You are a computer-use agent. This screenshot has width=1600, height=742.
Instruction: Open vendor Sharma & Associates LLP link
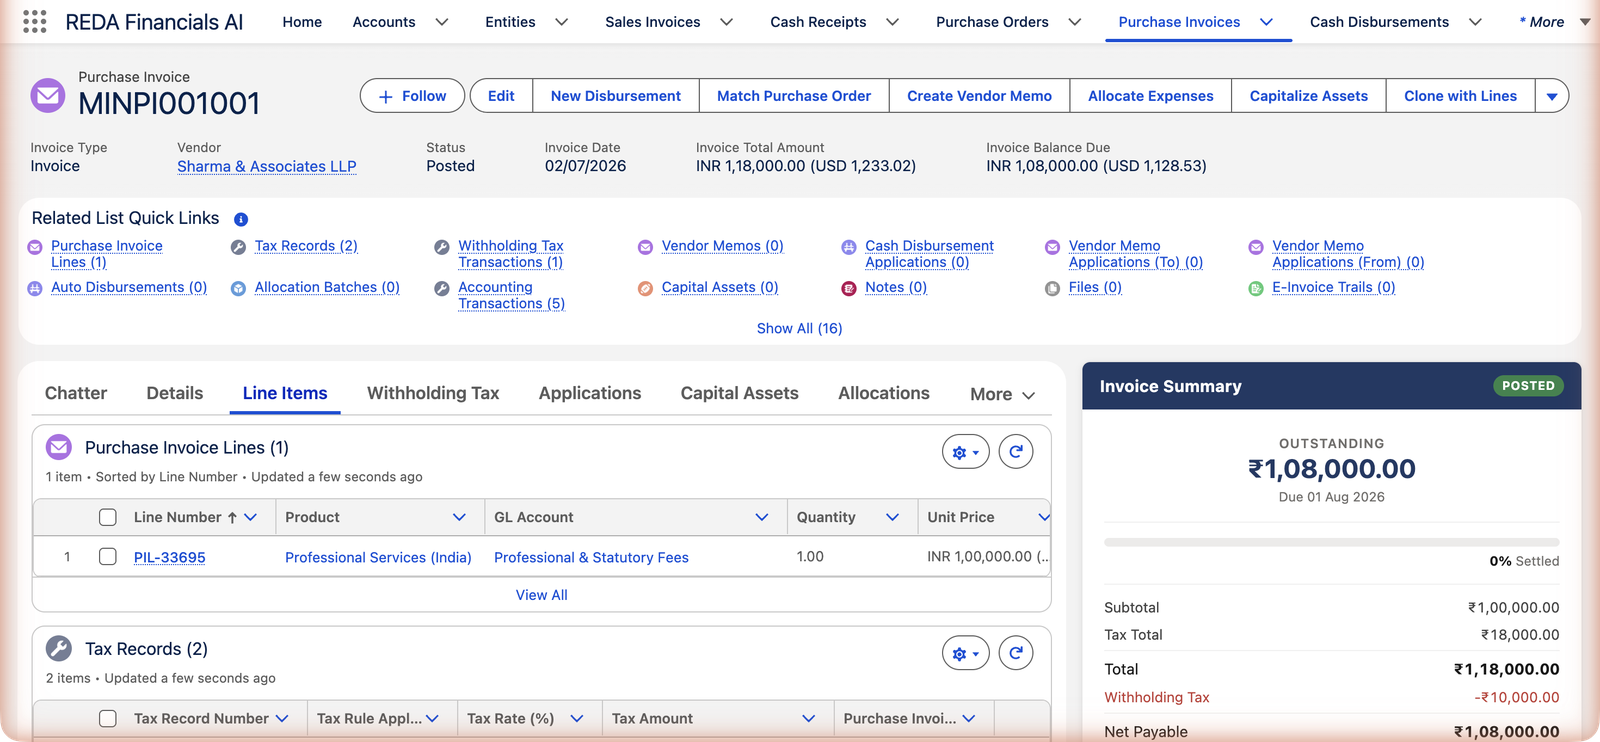(267, 166)
